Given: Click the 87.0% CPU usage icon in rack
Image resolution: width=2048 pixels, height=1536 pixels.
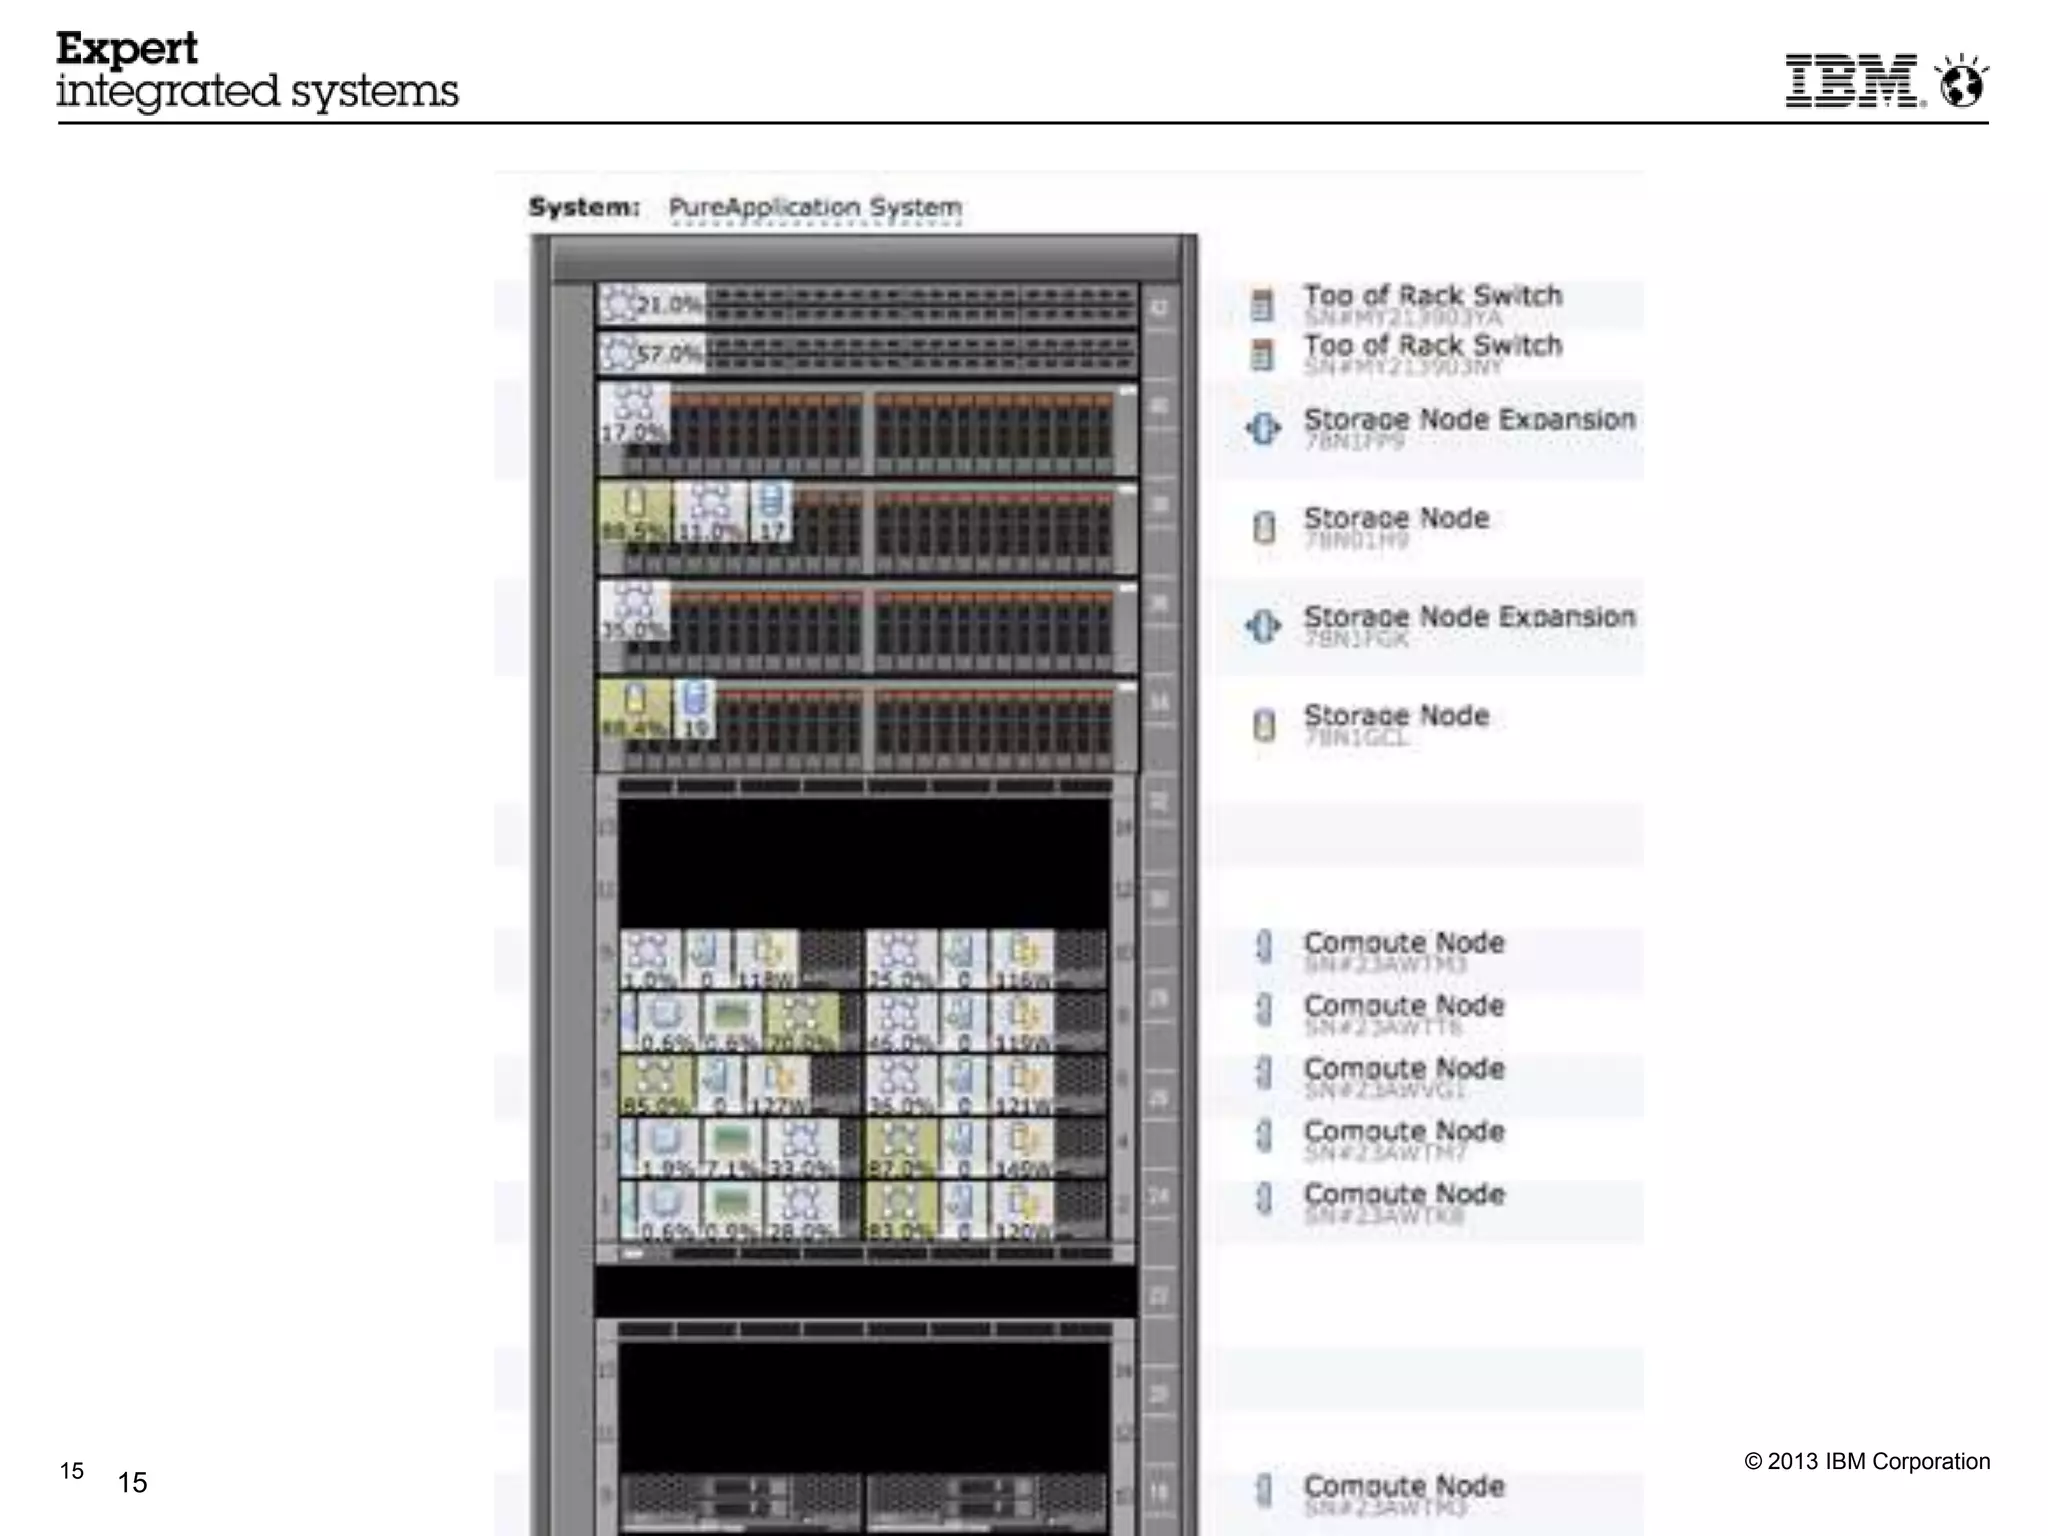Looking at the screenshot, I should tap(899, 1147).
